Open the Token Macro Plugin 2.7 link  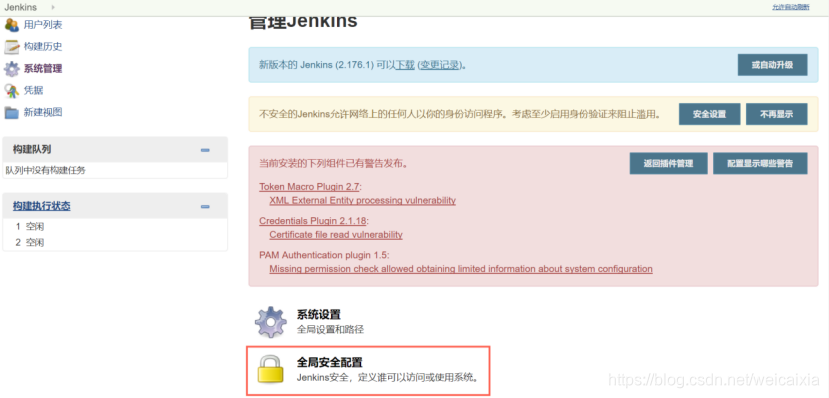(309, 187)
